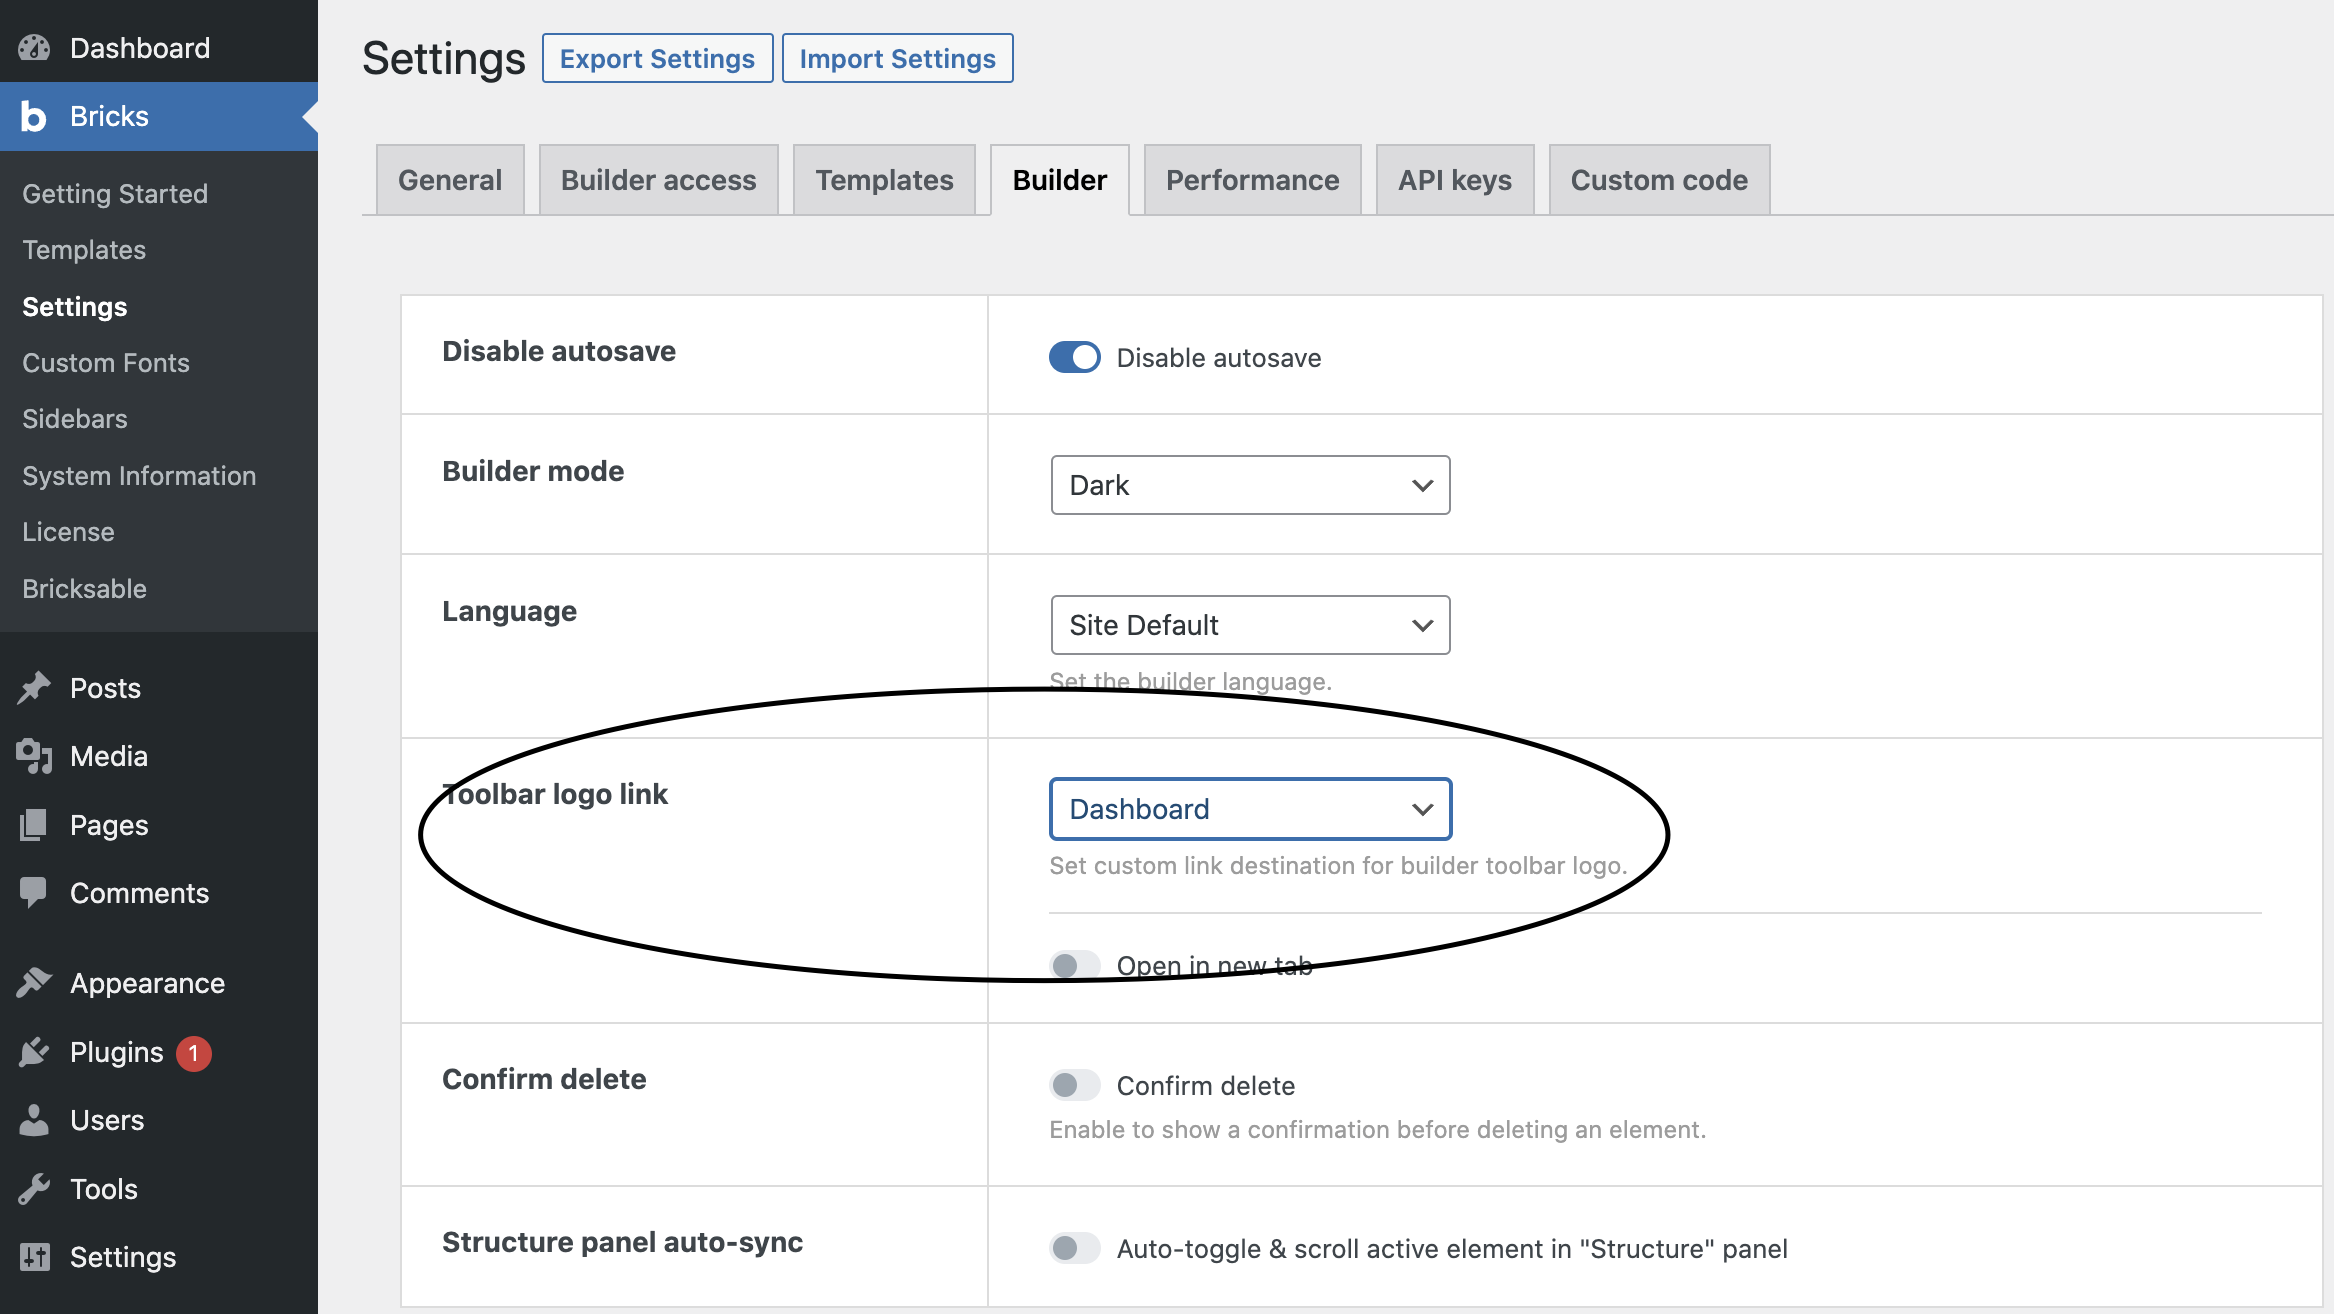The width and height of the screenshot is (2334, 1314).
Task: Open the API keys tab
Action: point(1455,180)
